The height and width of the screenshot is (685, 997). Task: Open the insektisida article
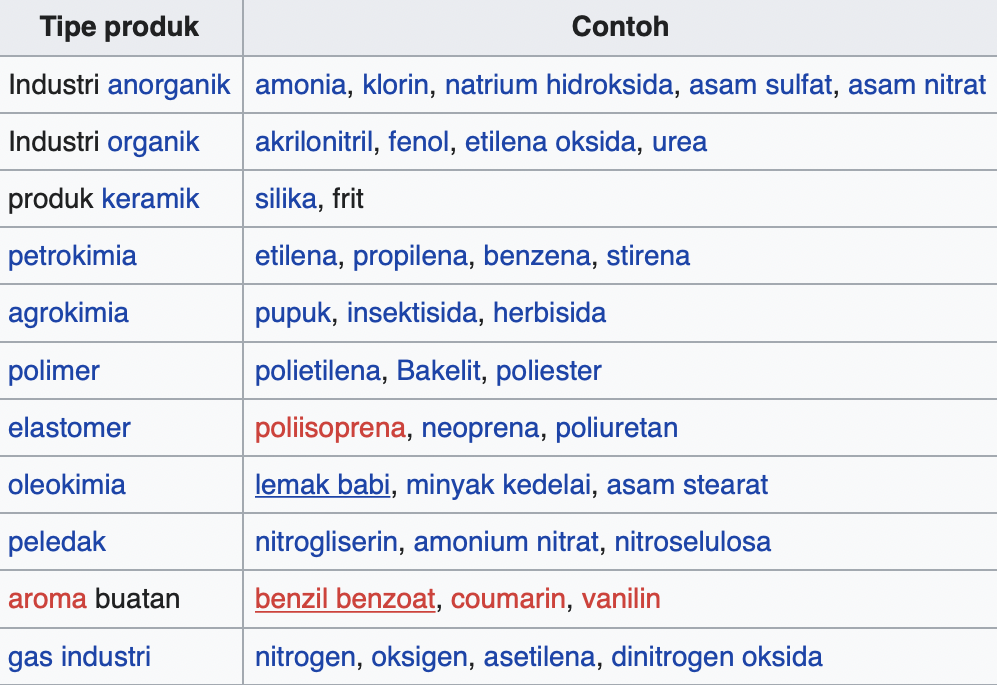tap(411, 313)
